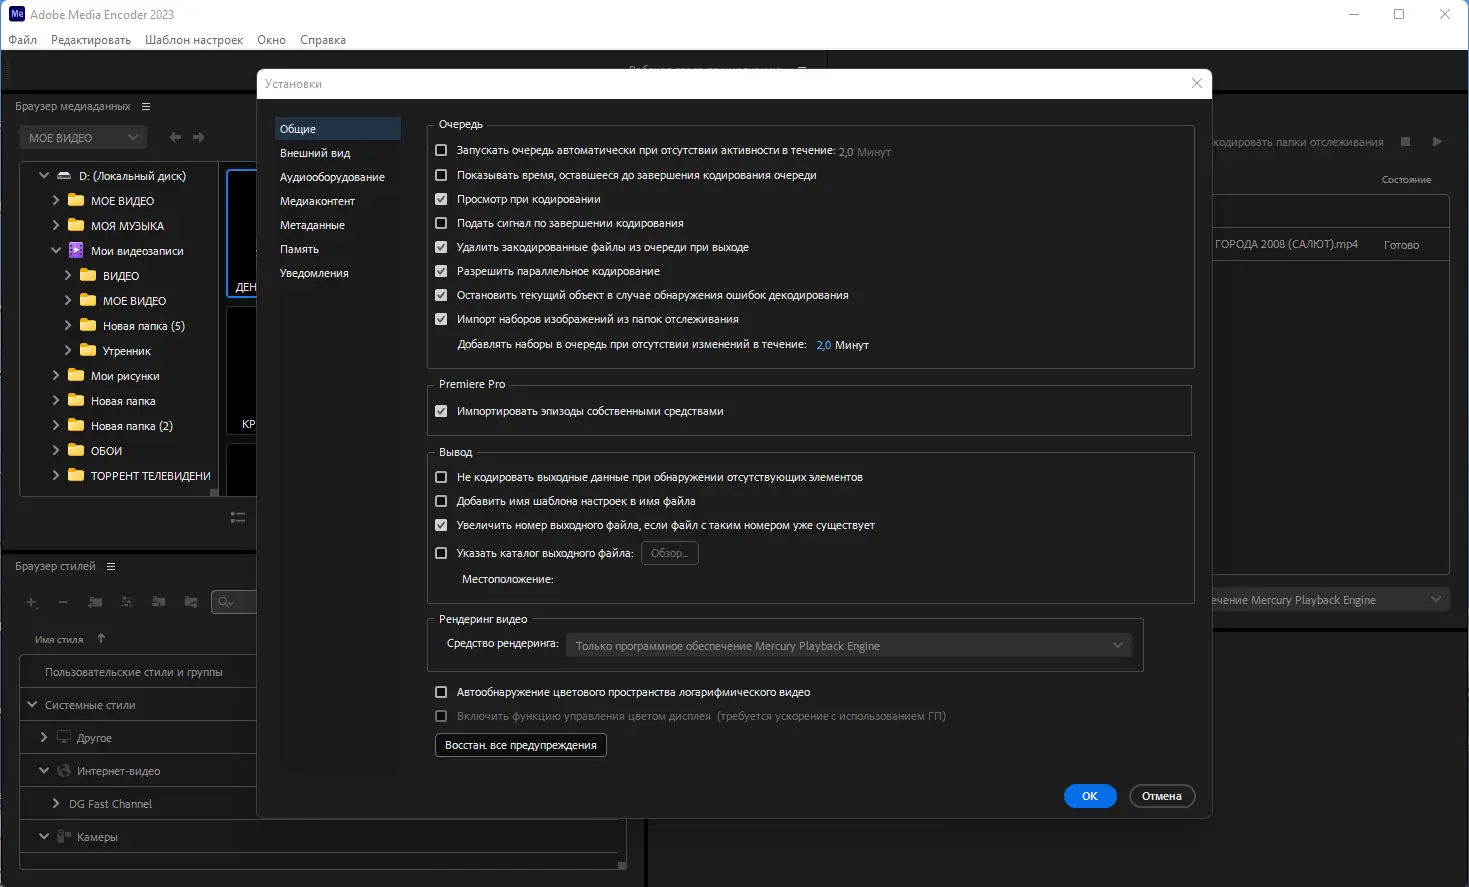Image resolution: width=1469 pixels, height=887 pixels.
Task: Expand the МОЯ МУЗЫКА folder
Action: 56,225
